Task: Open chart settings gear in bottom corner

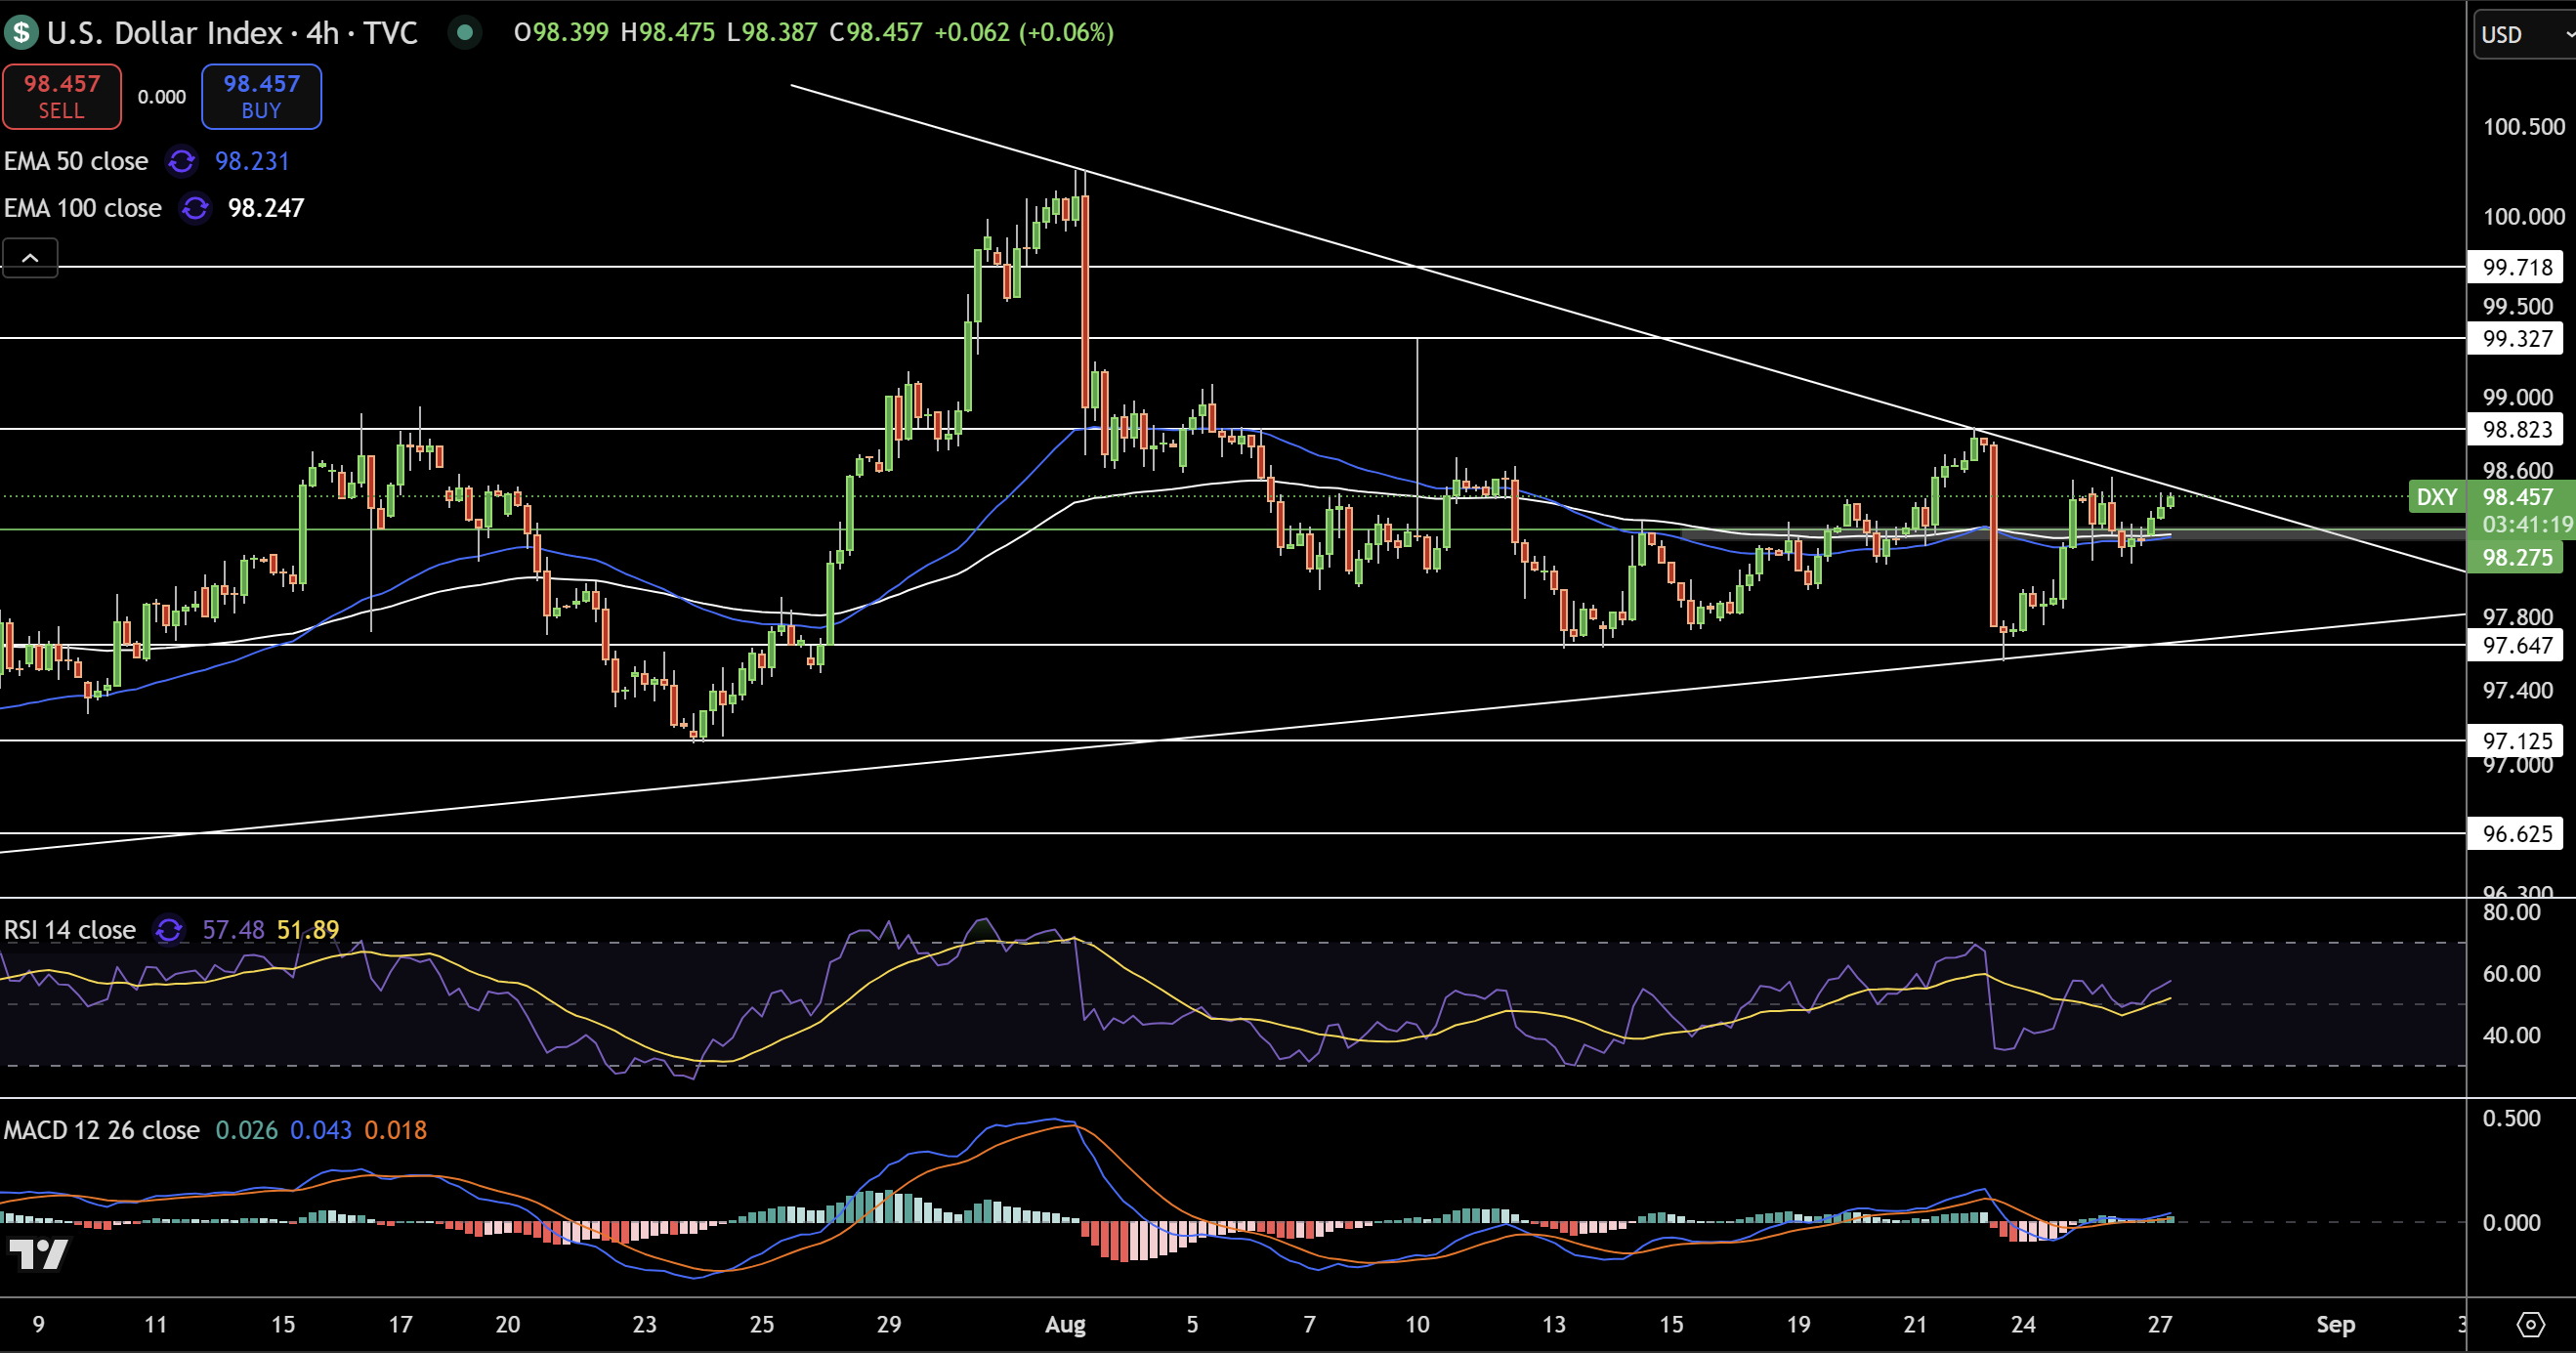Action: [2530, 1325]
